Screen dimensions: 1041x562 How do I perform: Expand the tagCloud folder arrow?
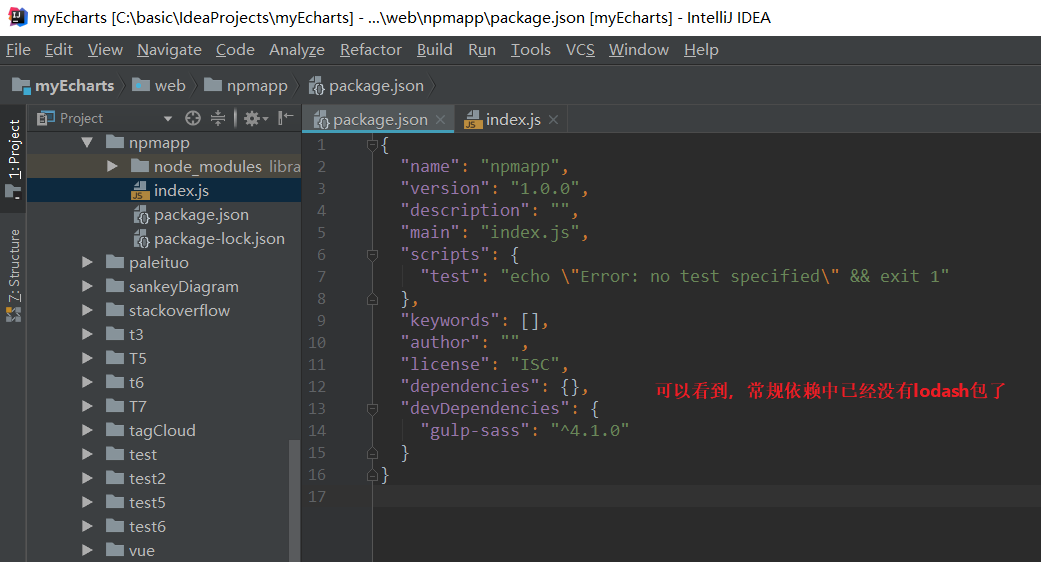click(x=87, y=431)
